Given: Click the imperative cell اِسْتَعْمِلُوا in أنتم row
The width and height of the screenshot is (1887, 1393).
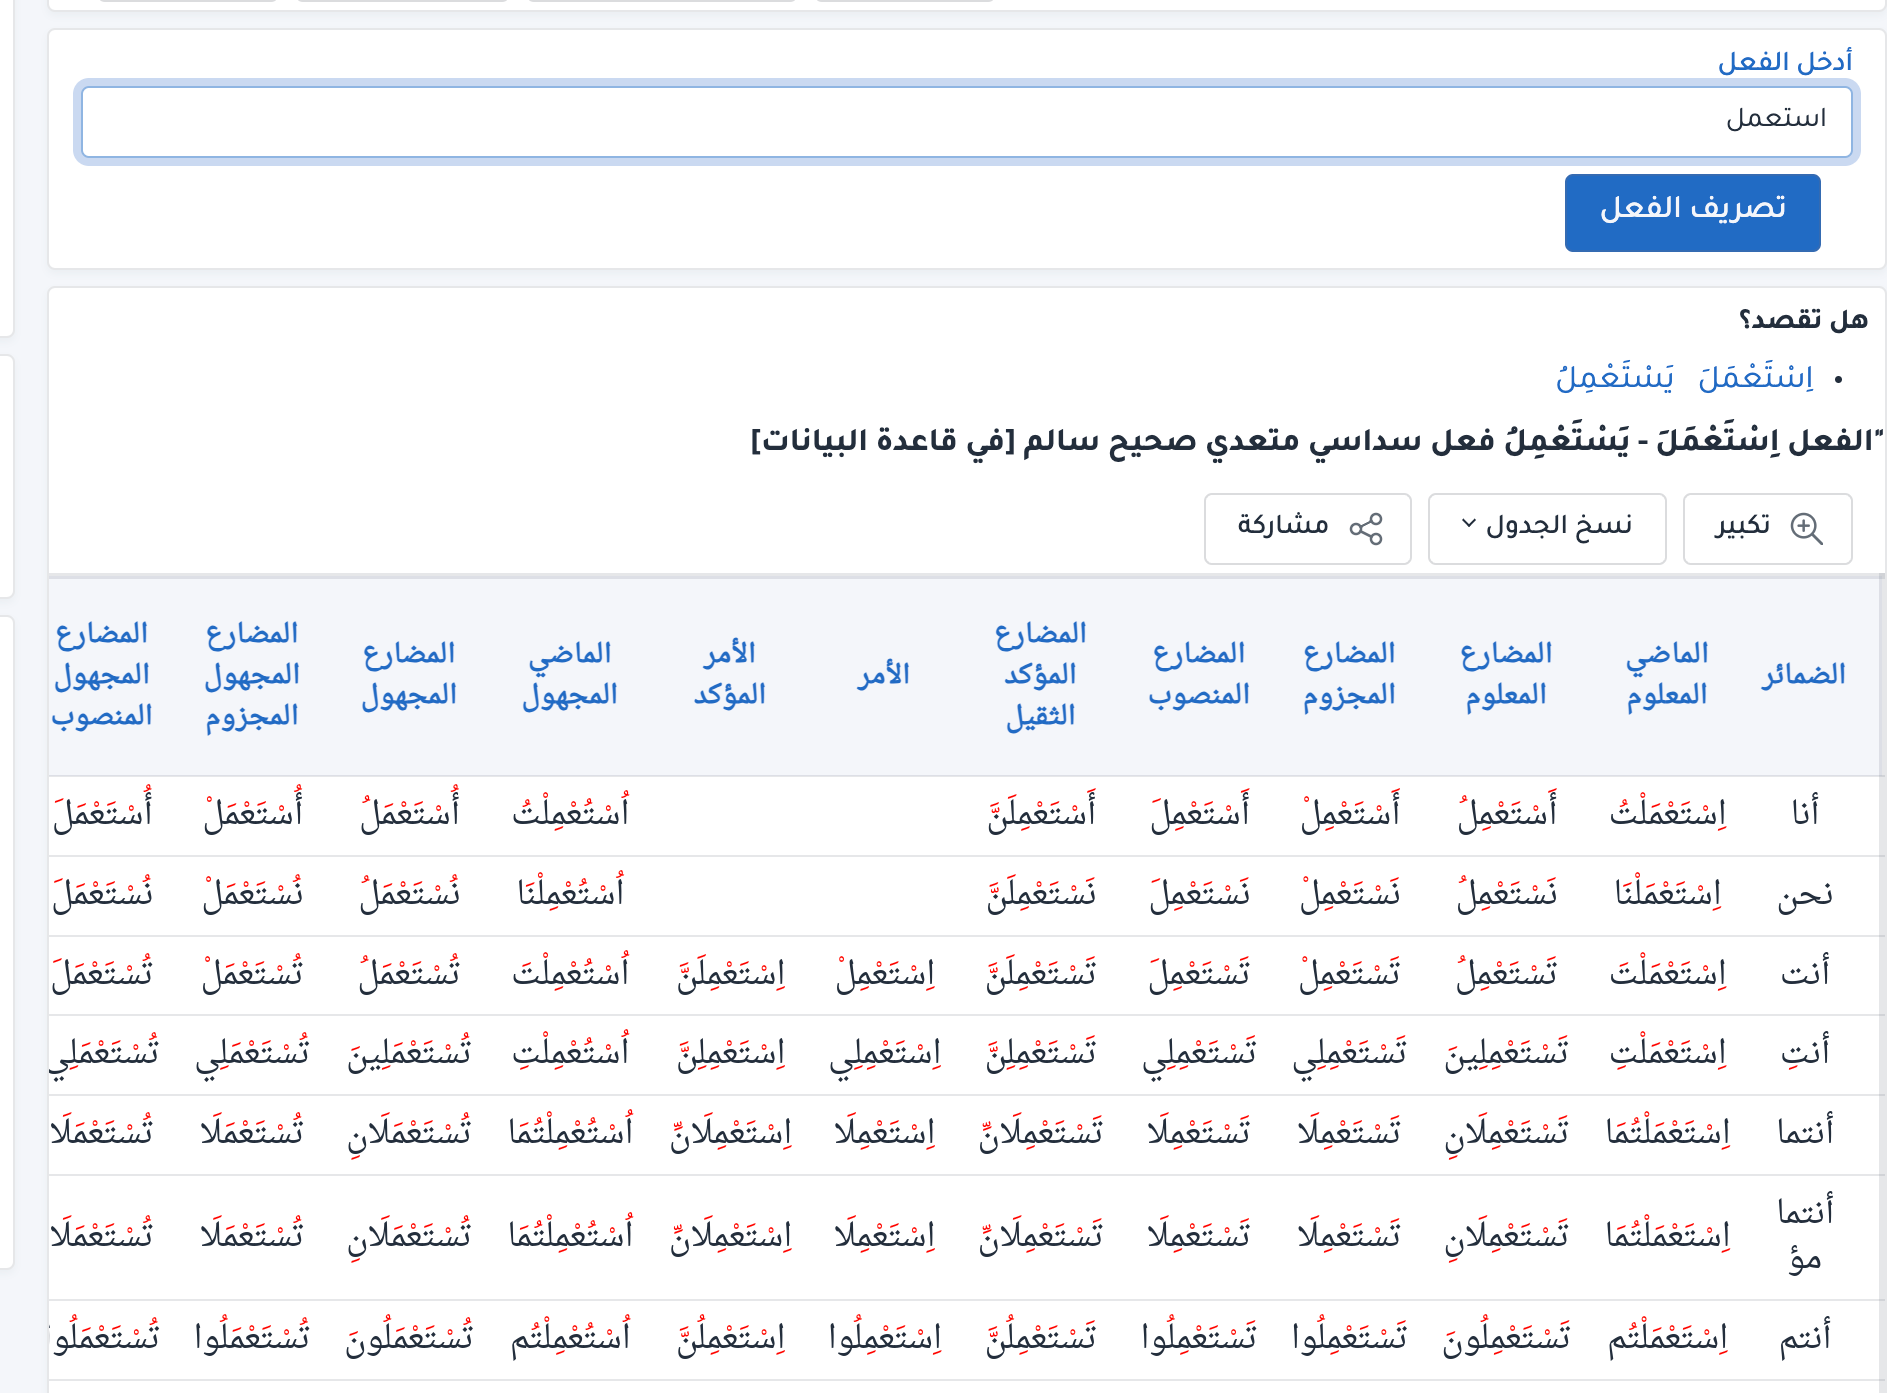Looking at the screenshot, I should click(x=884, y=1337).
